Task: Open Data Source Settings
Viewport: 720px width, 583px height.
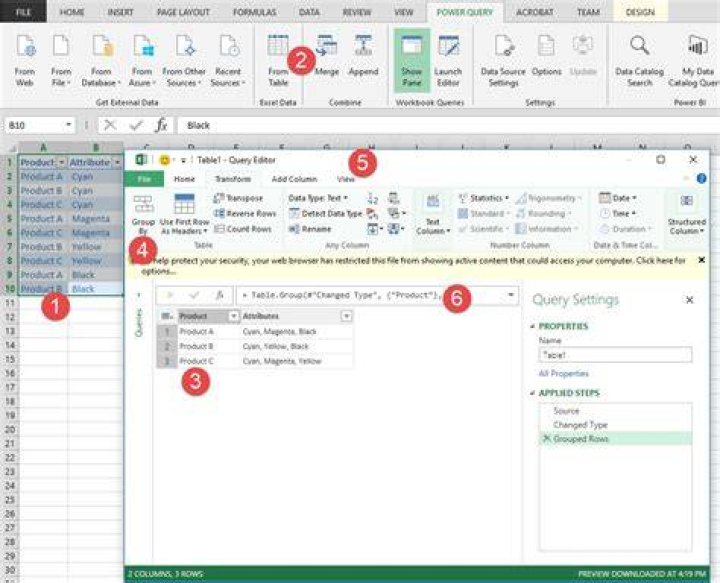Action: coord(503,60)
